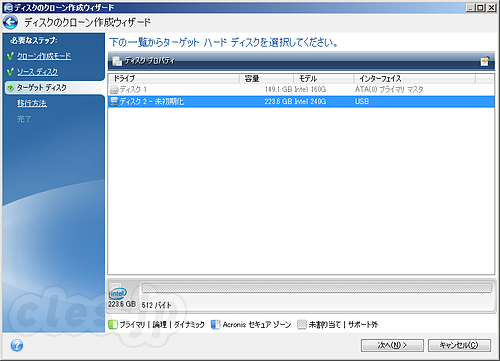500x361 pixels.
Task: Click the 512 バイト label
Action: pos(156,305)
